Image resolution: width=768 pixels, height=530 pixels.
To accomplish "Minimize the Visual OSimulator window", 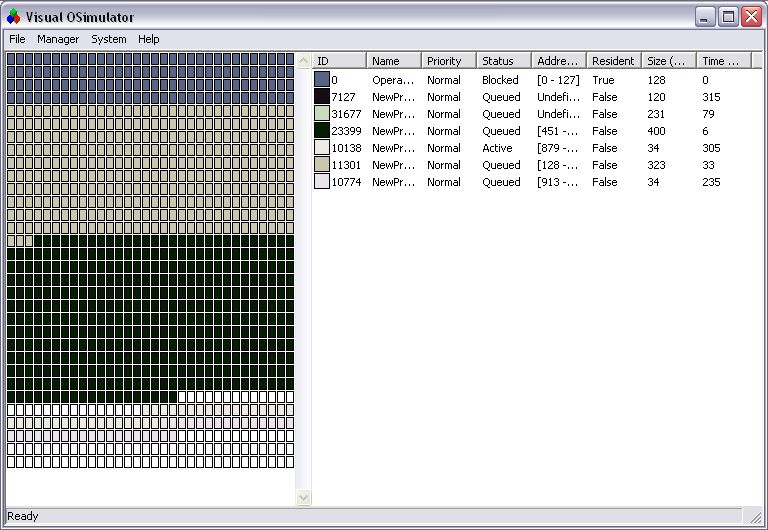I will point(705,17).
